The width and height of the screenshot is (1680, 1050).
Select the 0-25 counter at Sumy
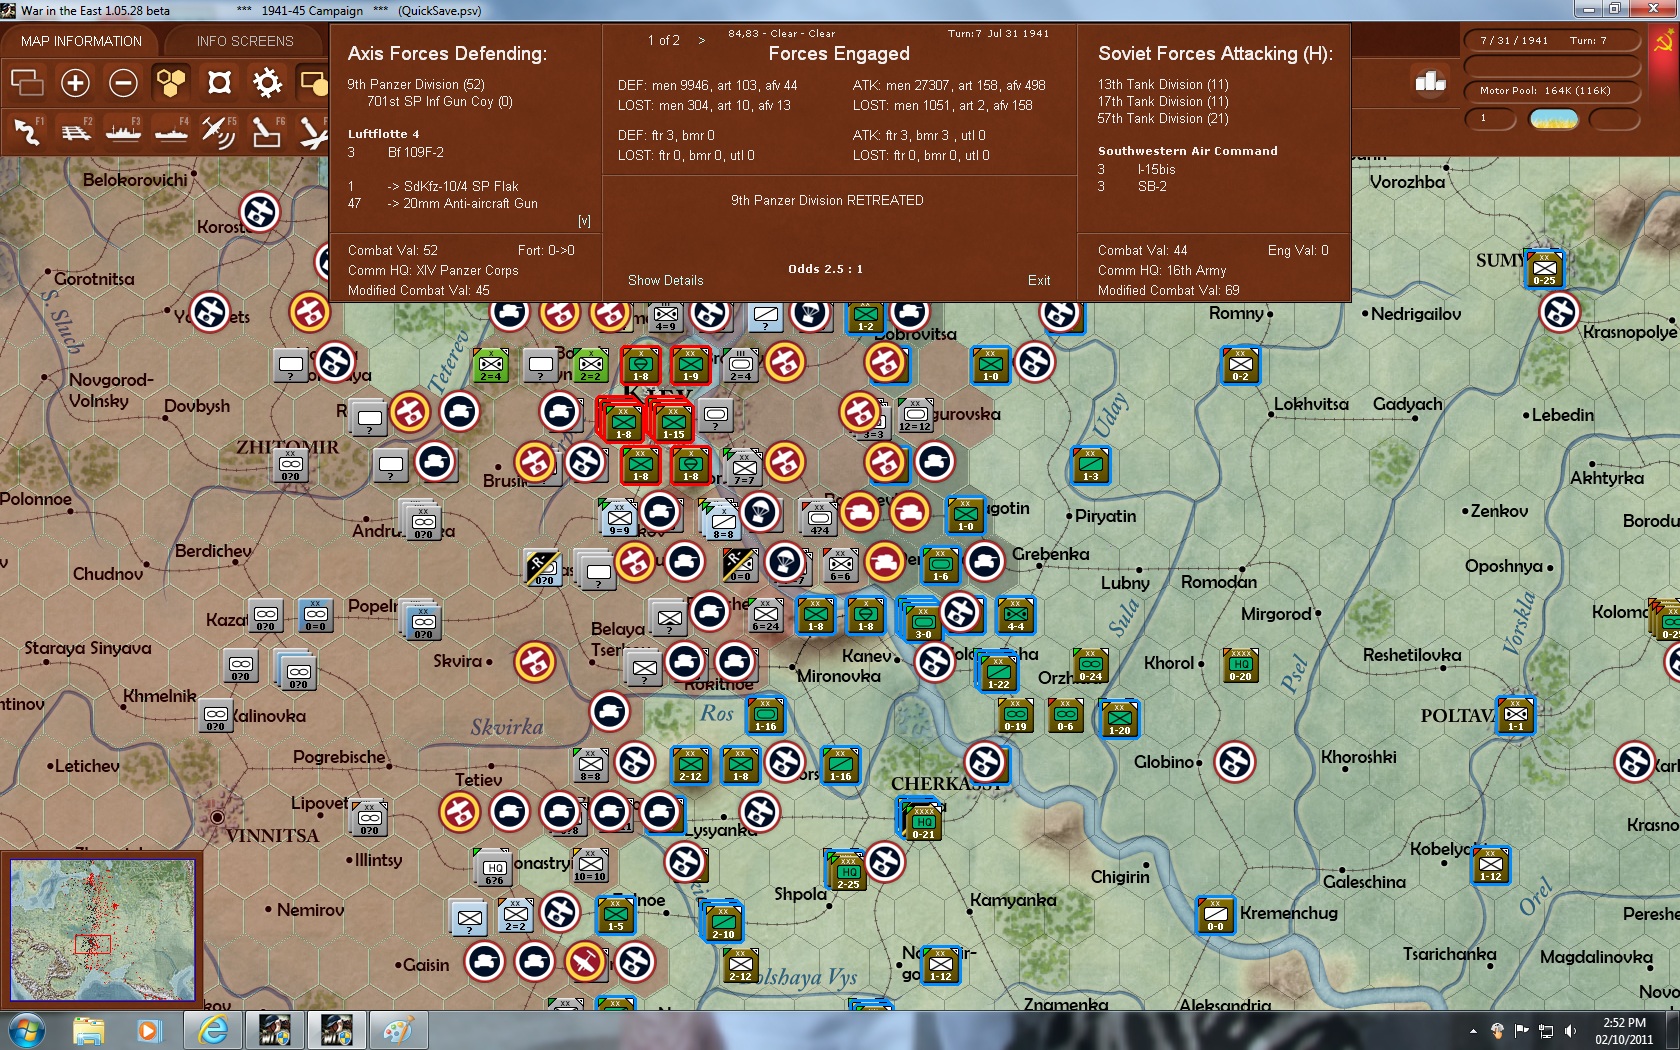click(1544, 269)
